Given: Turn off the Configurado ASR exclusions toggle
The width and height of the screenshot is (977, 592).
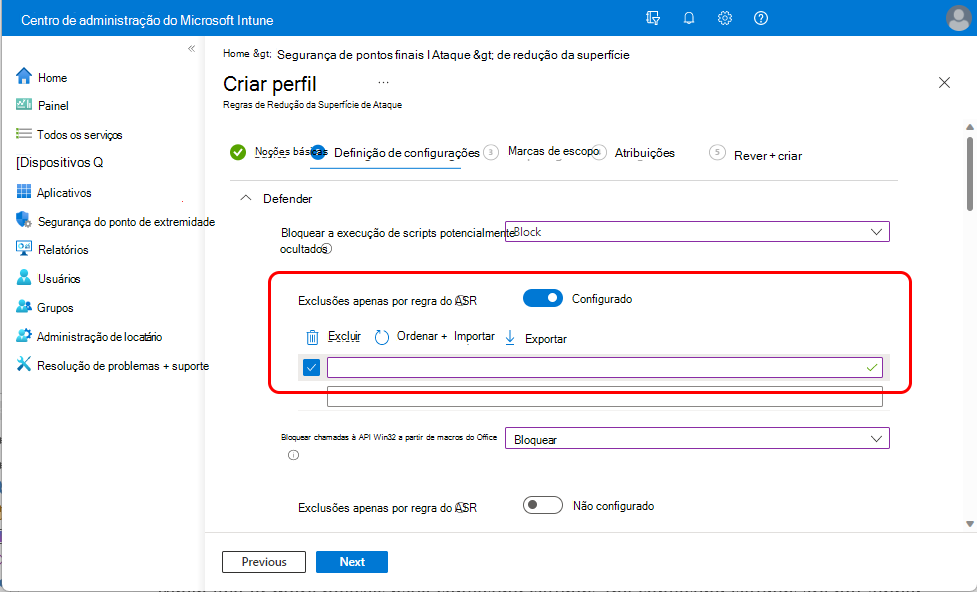Looking at the screenshot, I should (x=543, y=298).
